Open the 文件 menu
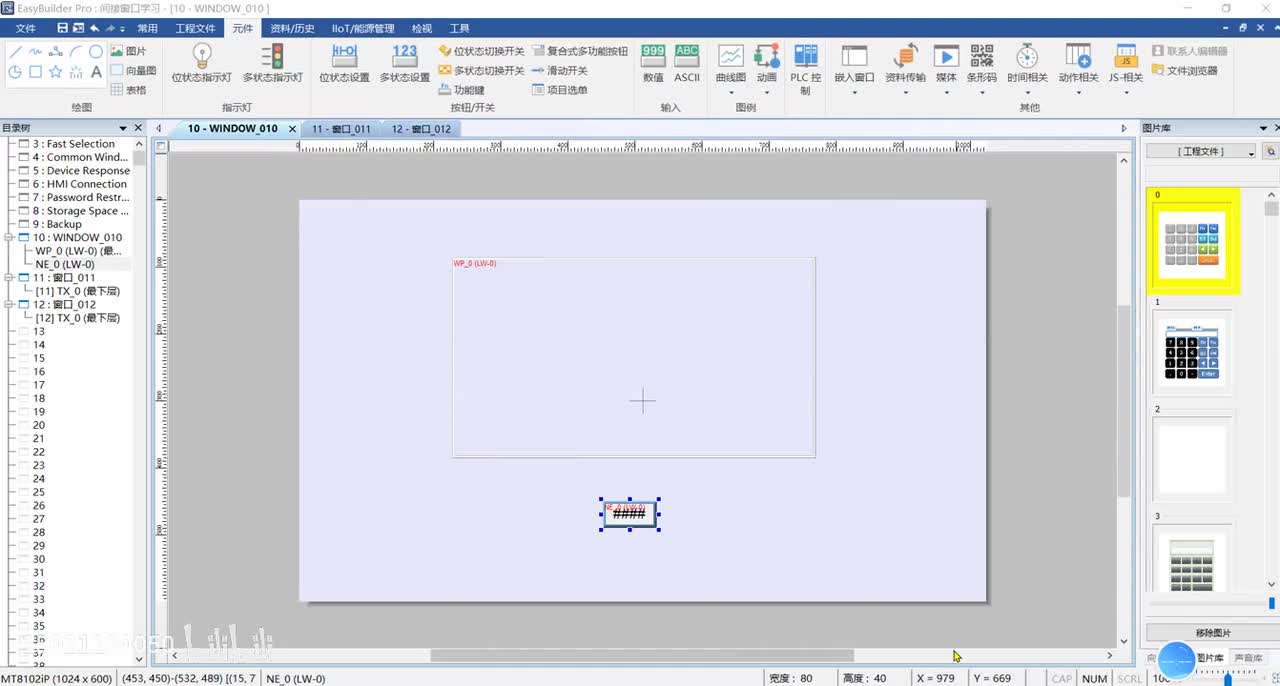The height and width of the screenshot is (686, 1280). pyautogui.click(x=25, y=28)
